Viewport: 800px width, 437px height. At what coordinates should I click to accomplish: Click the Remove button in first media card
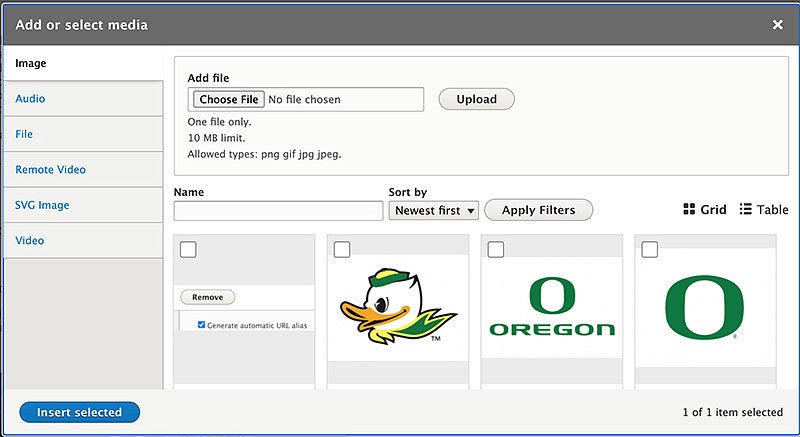point(208,297)
